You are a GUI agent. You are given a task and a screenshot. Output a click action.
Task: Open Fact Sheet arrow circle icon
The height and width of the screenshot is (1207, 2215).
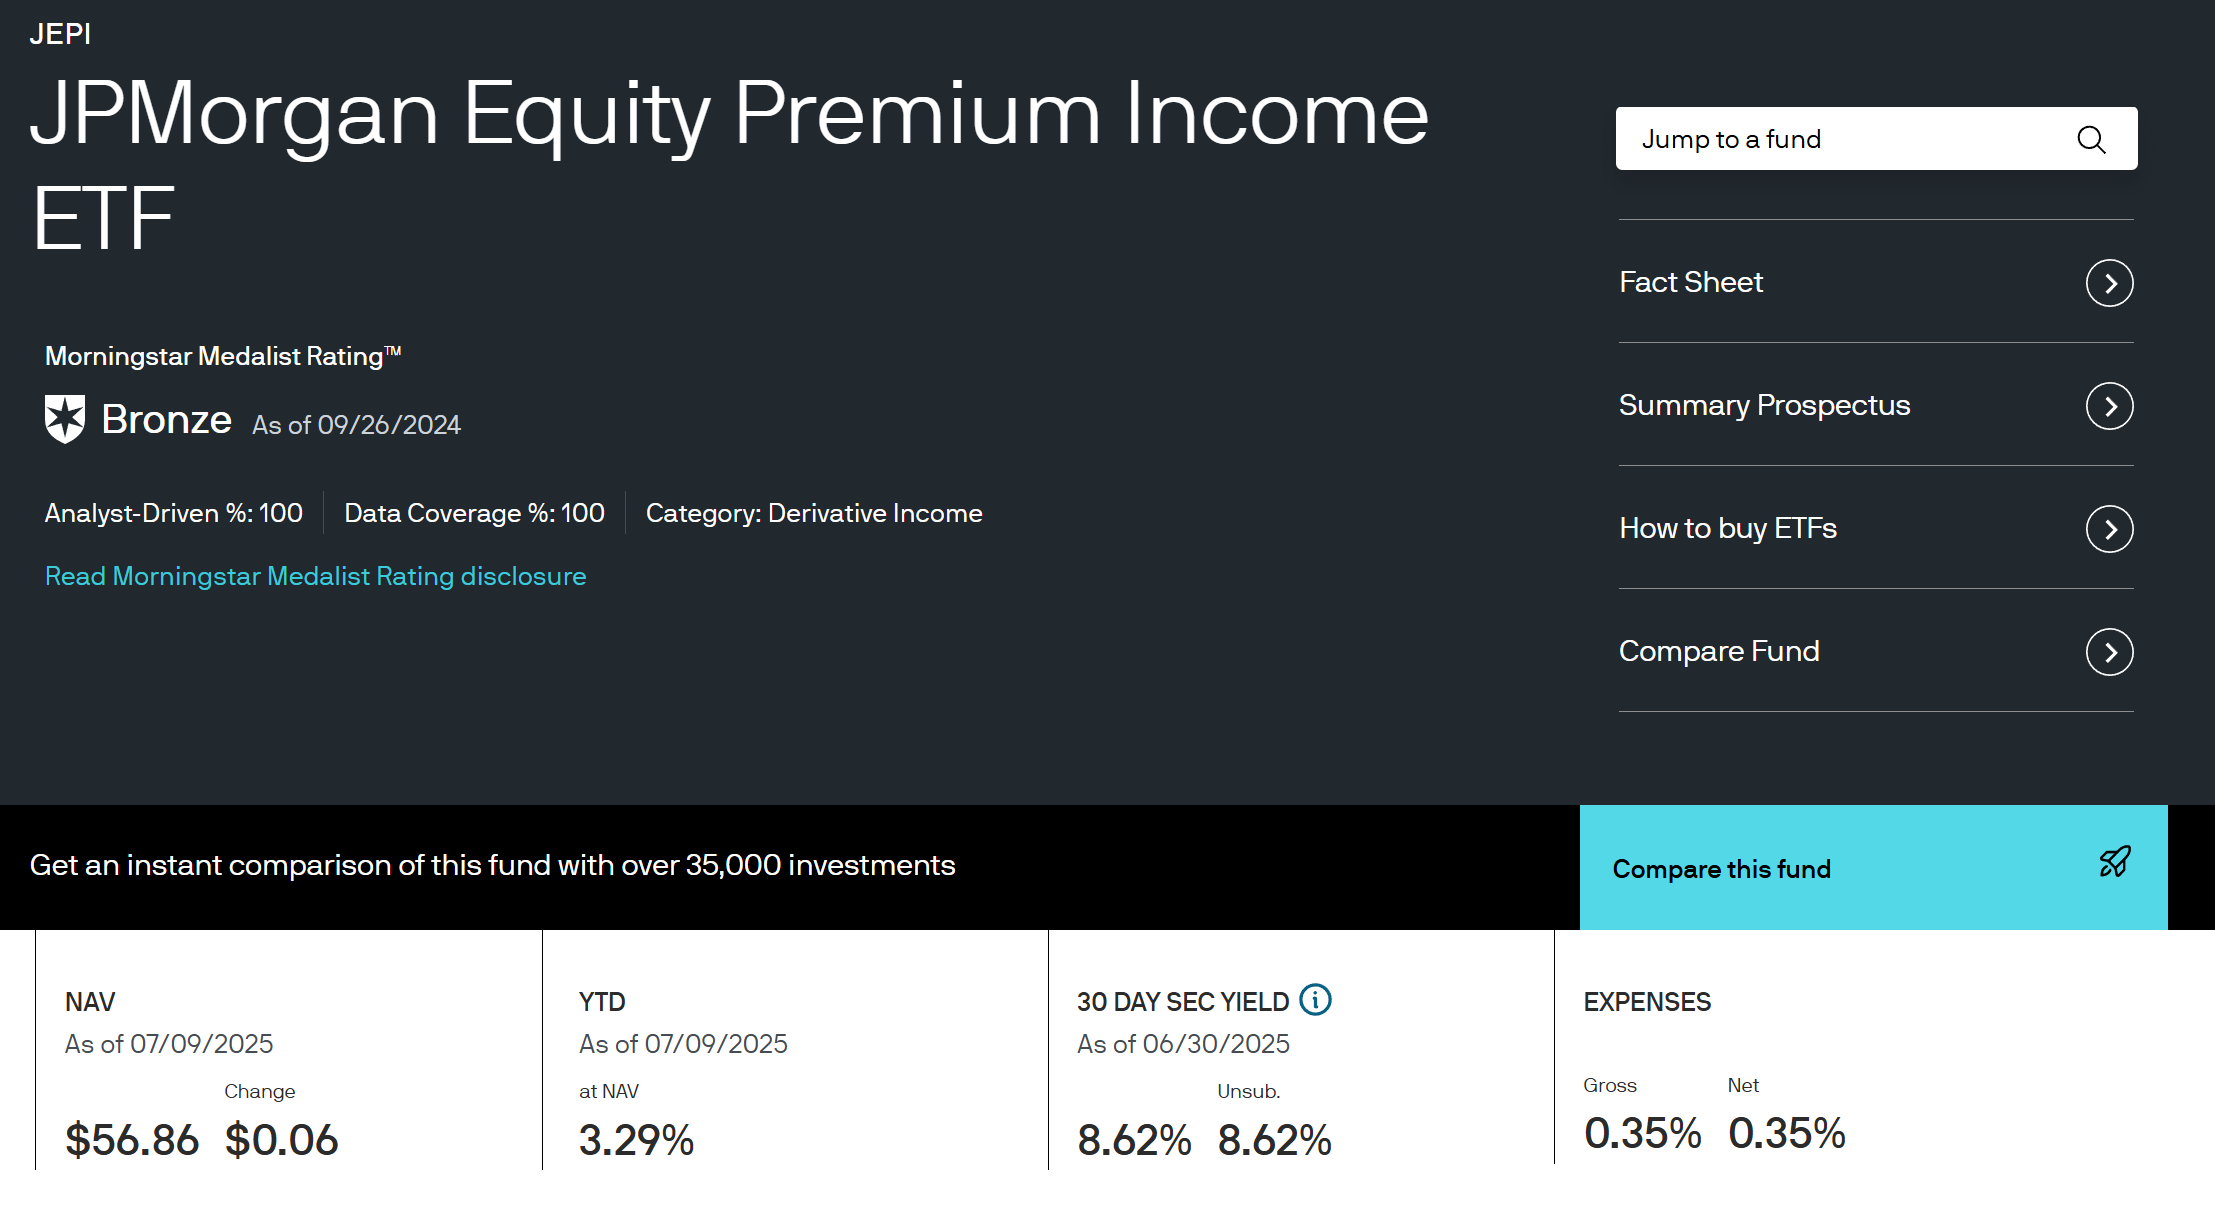(x=2109, y=283)
